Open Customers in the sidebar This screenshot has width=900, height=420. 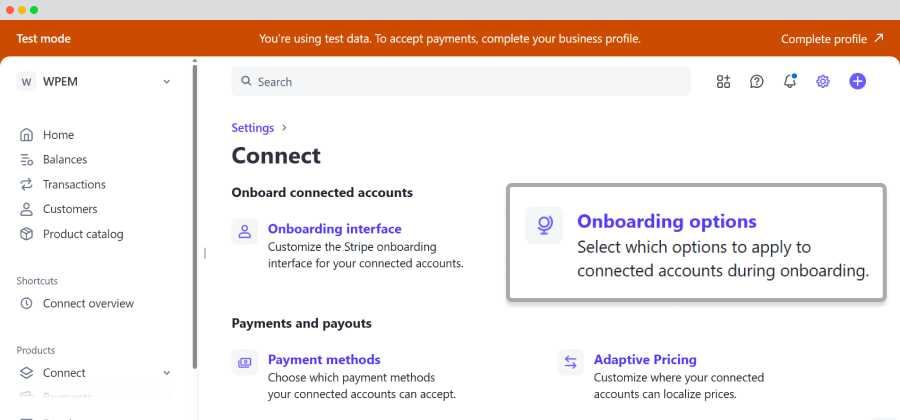click(x=70, y=209)
